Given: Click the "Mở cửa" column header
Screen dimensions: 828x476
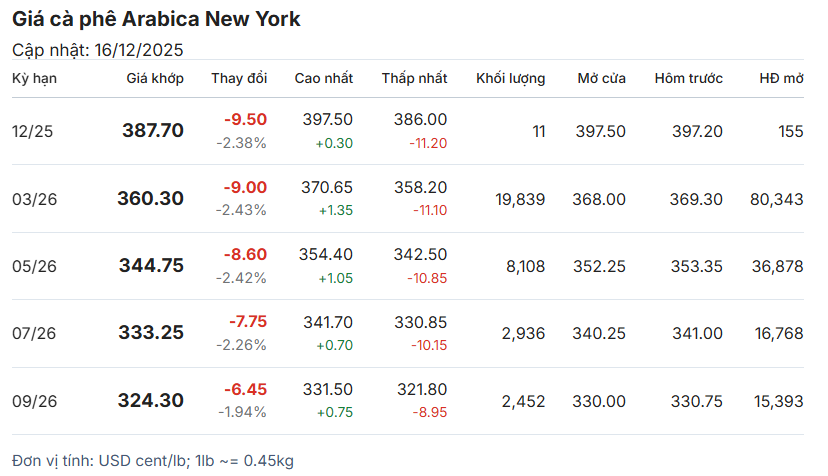Looking at the screenshot, I should click(x=601, y=78).
